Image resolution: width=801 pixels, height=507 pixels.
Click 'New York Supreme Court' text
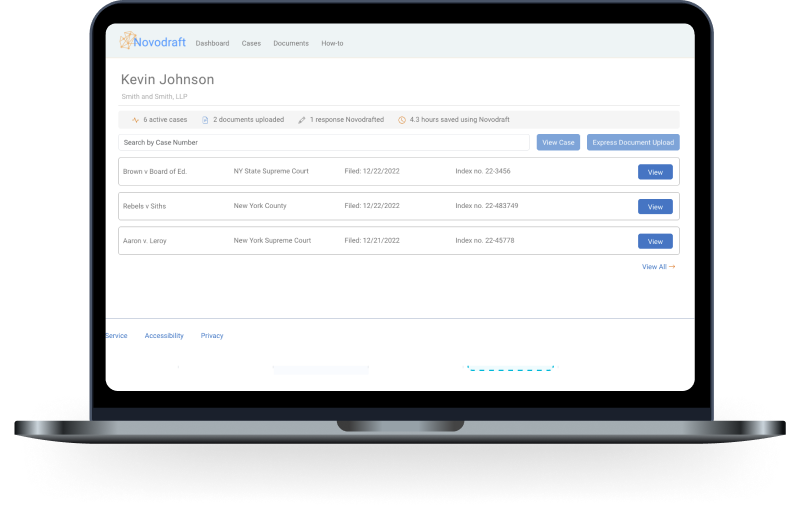(272, 241)
